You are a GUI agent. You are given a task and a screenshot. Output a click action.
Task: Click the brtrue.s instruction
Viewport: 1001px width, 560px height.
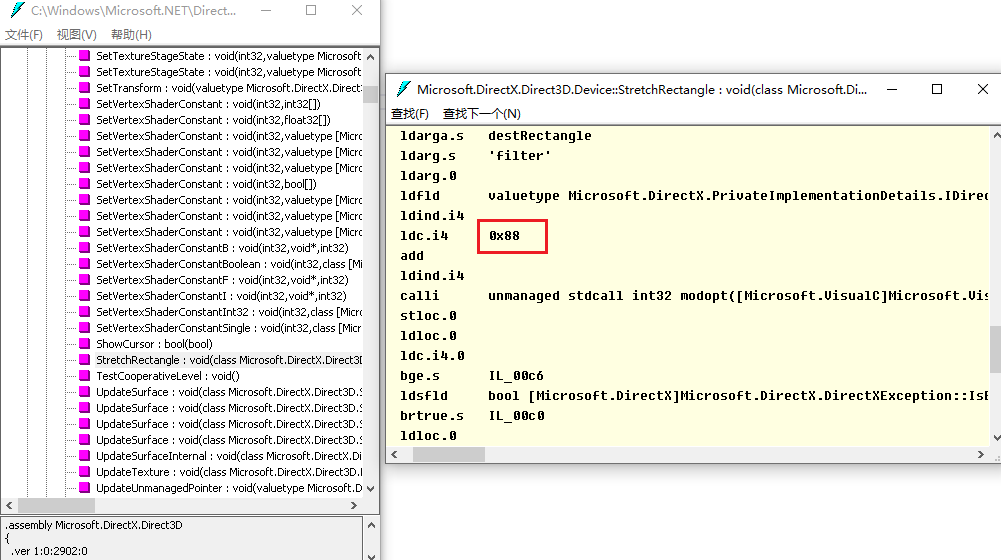432,416
